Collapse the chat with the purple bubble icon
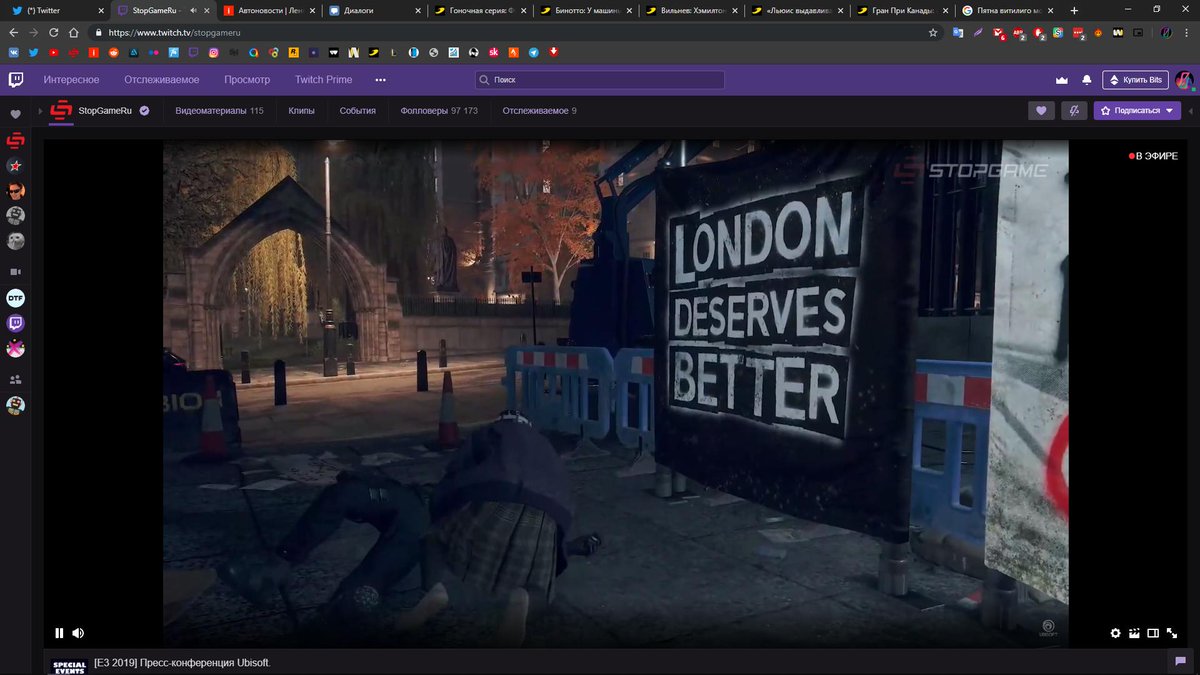This screenshot has height=675, width=1200. 1181,661
